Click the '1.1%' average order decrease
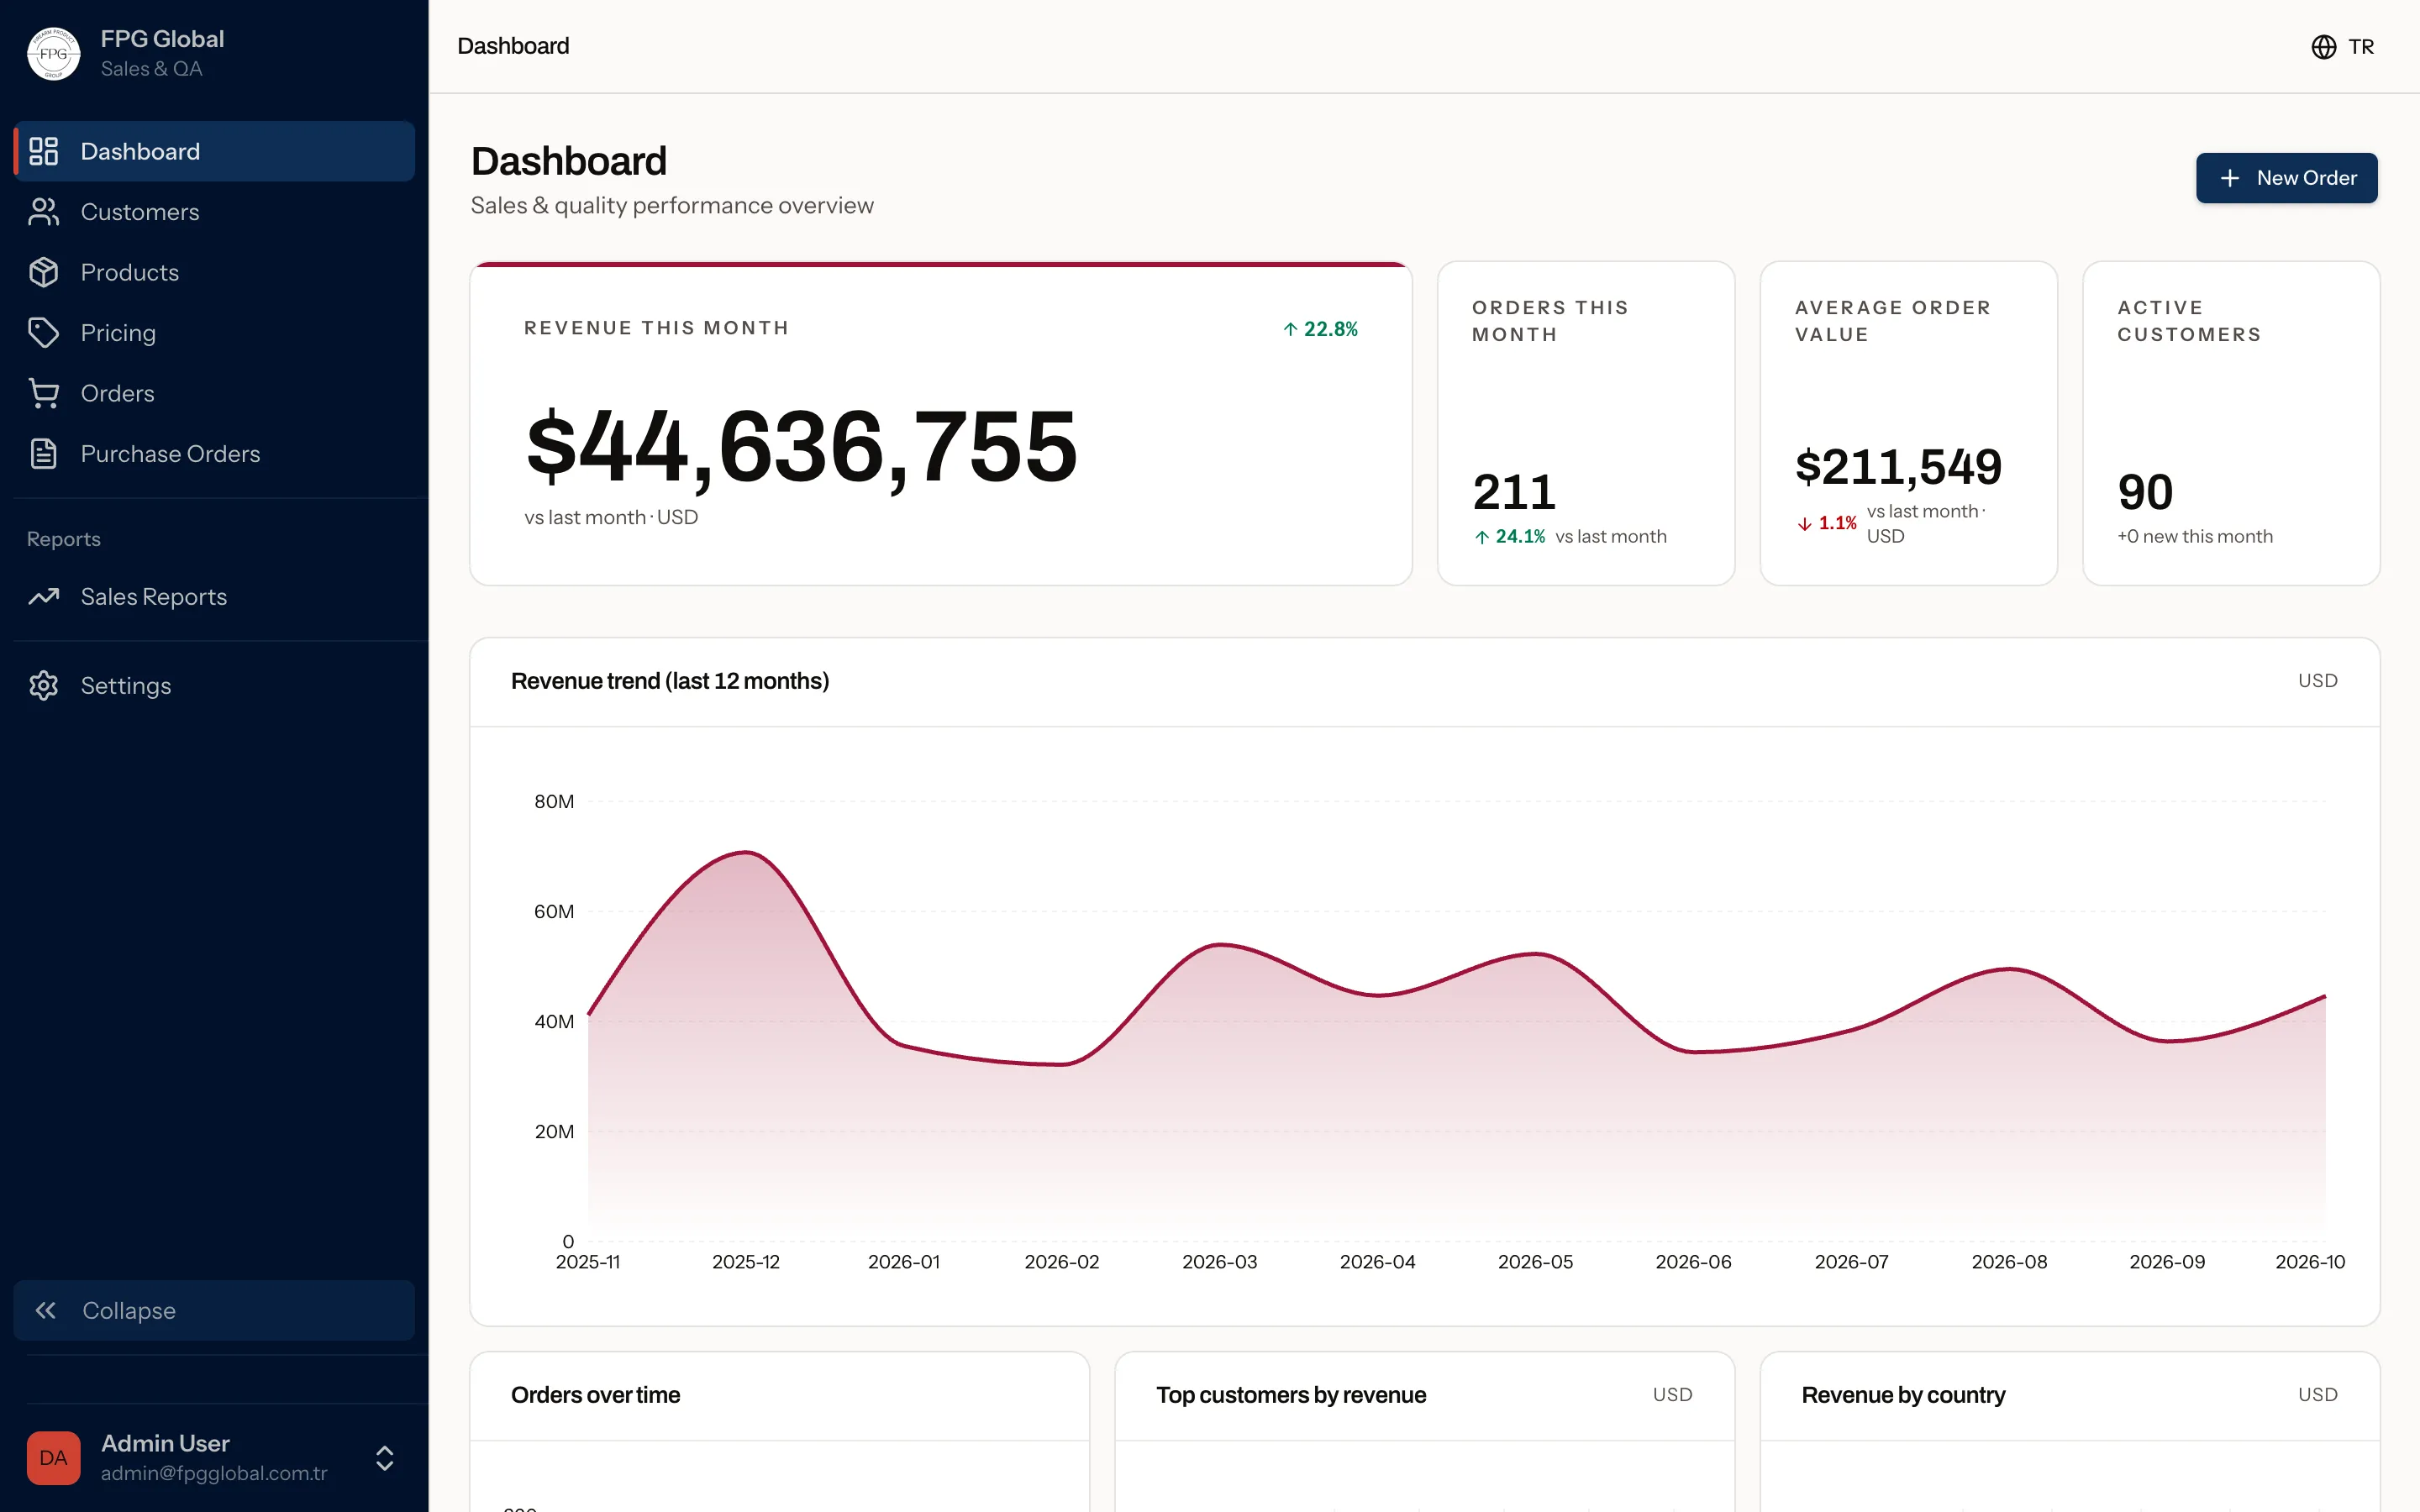The width and height of the screenshot is (2420, 1512). point(1826,523)
